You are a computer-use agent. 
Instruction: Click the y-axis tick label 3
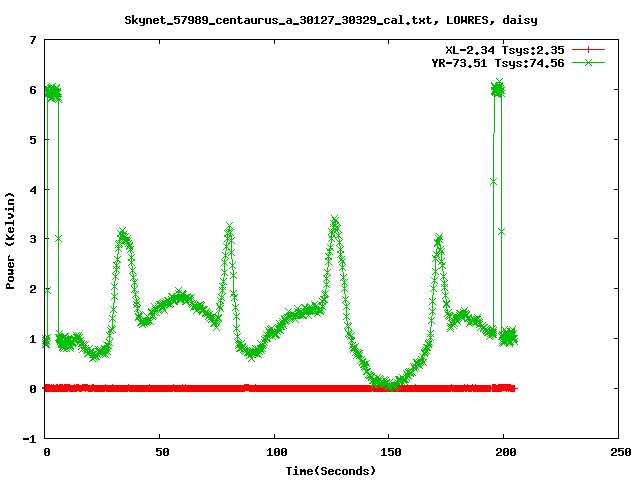(33, 239)
